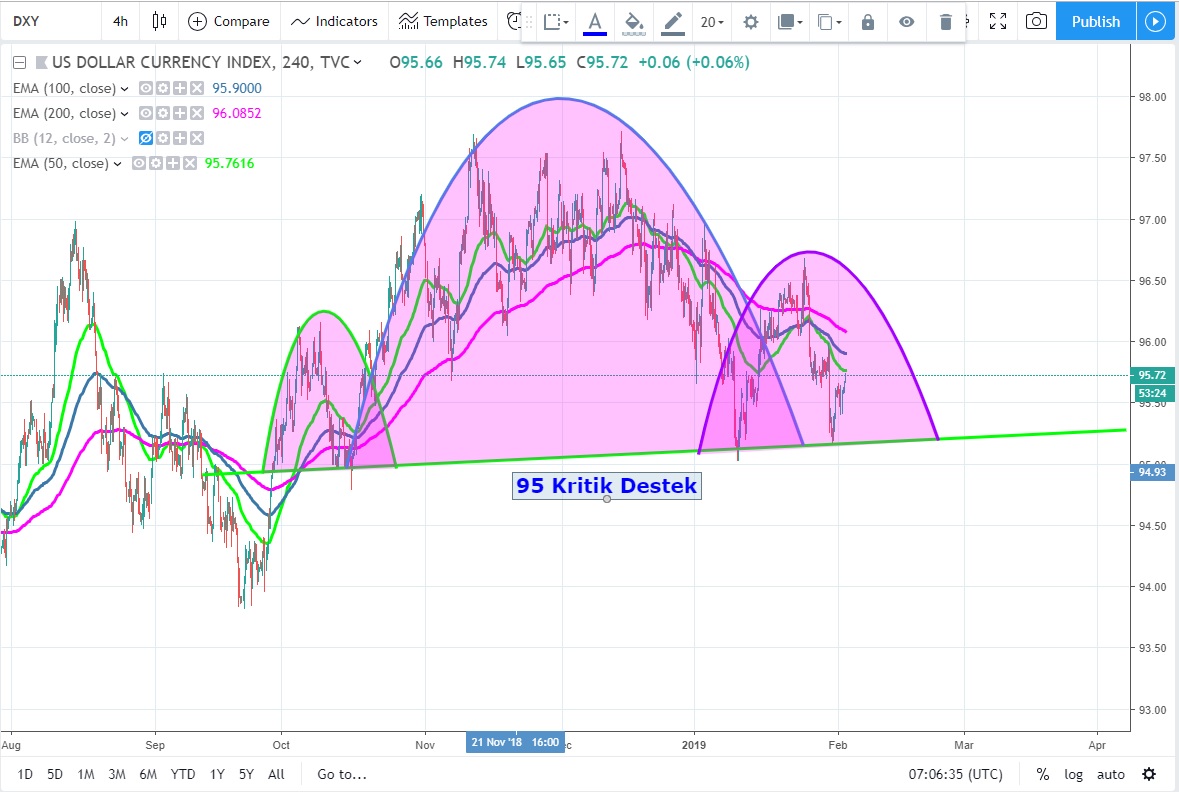Click the paint bucket background color tool
The height and width of the screenshot is (792, 1179).
point(632,22)
